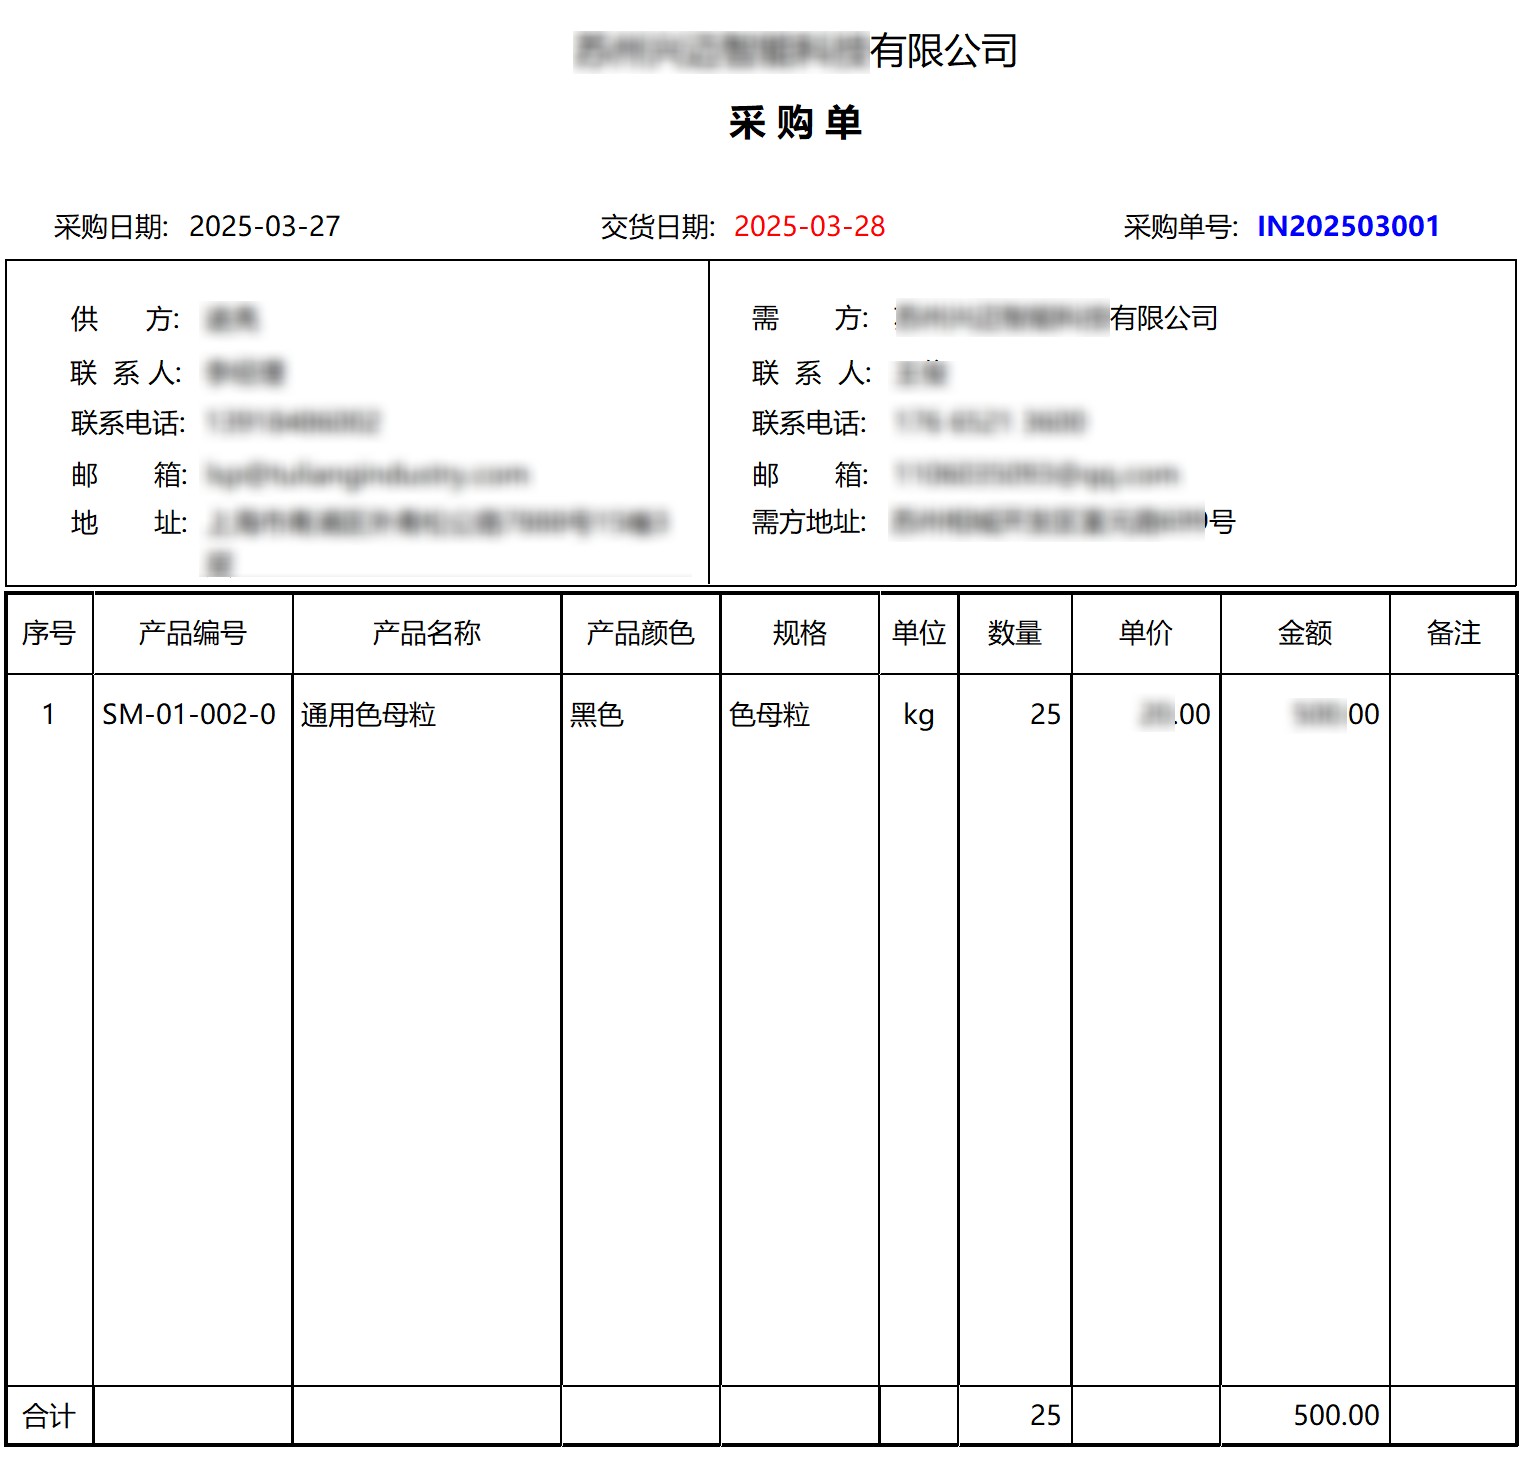Click the kg unit cell
This screenshot has height=1463, width=1531.
[918, 714]
